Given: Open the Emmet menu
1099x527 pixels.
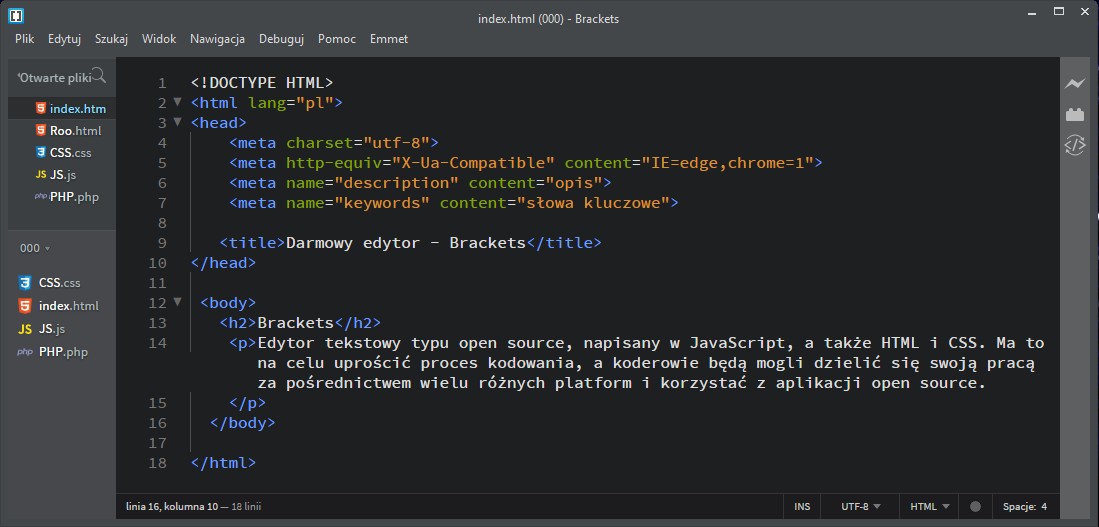Looking at the screenshot, I should pyautogui.click(x=389, y=39).
